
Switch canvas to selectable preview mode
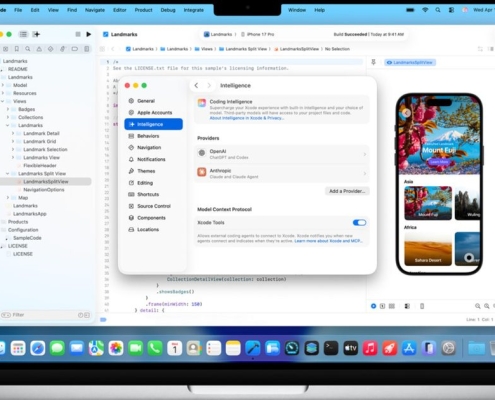pyautogui.click(x=382, y=306)
